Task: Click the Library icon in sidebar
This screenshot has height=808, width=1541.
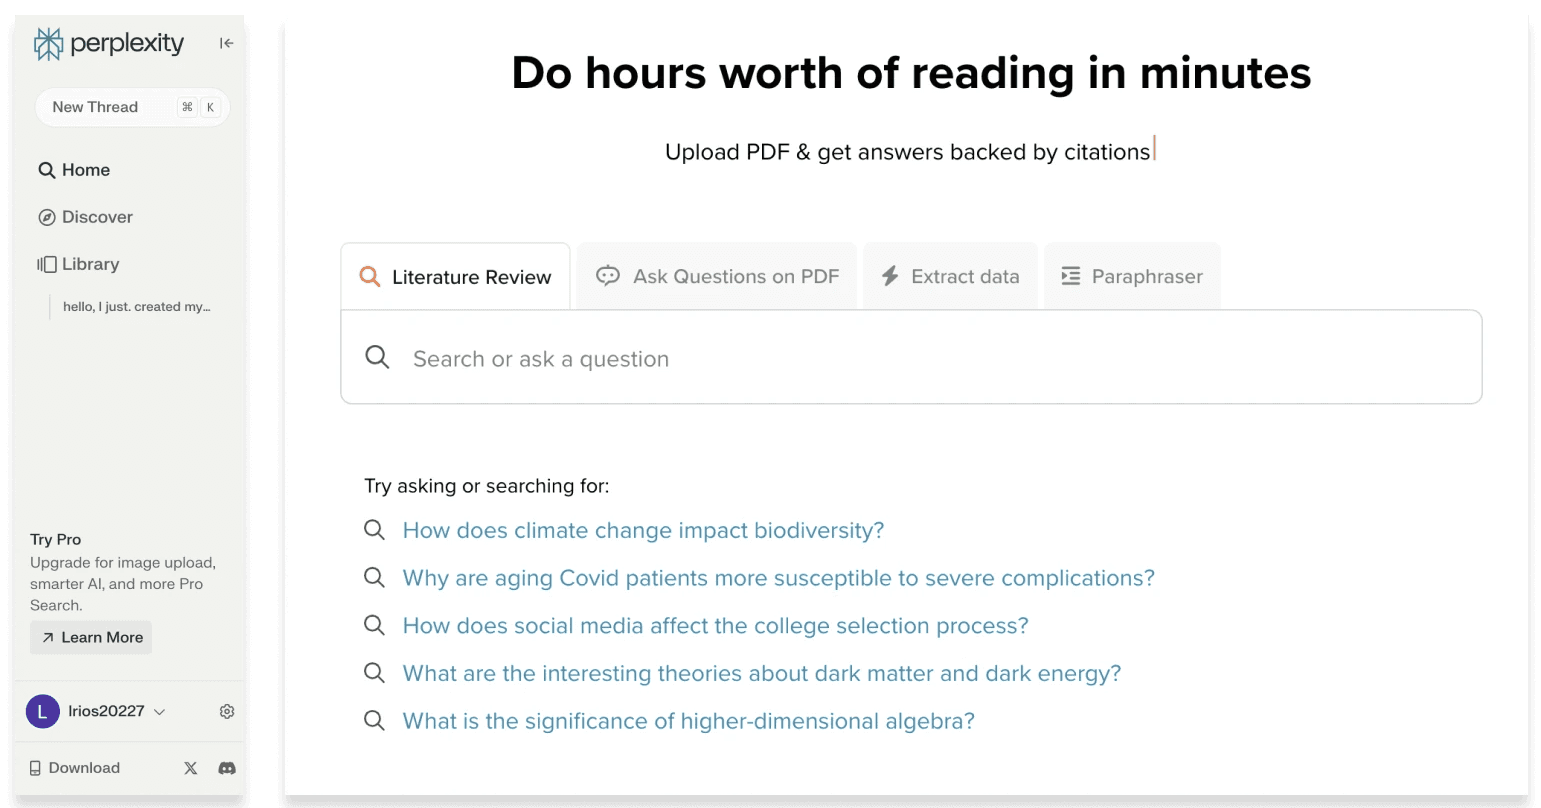Action: point(47,264)
